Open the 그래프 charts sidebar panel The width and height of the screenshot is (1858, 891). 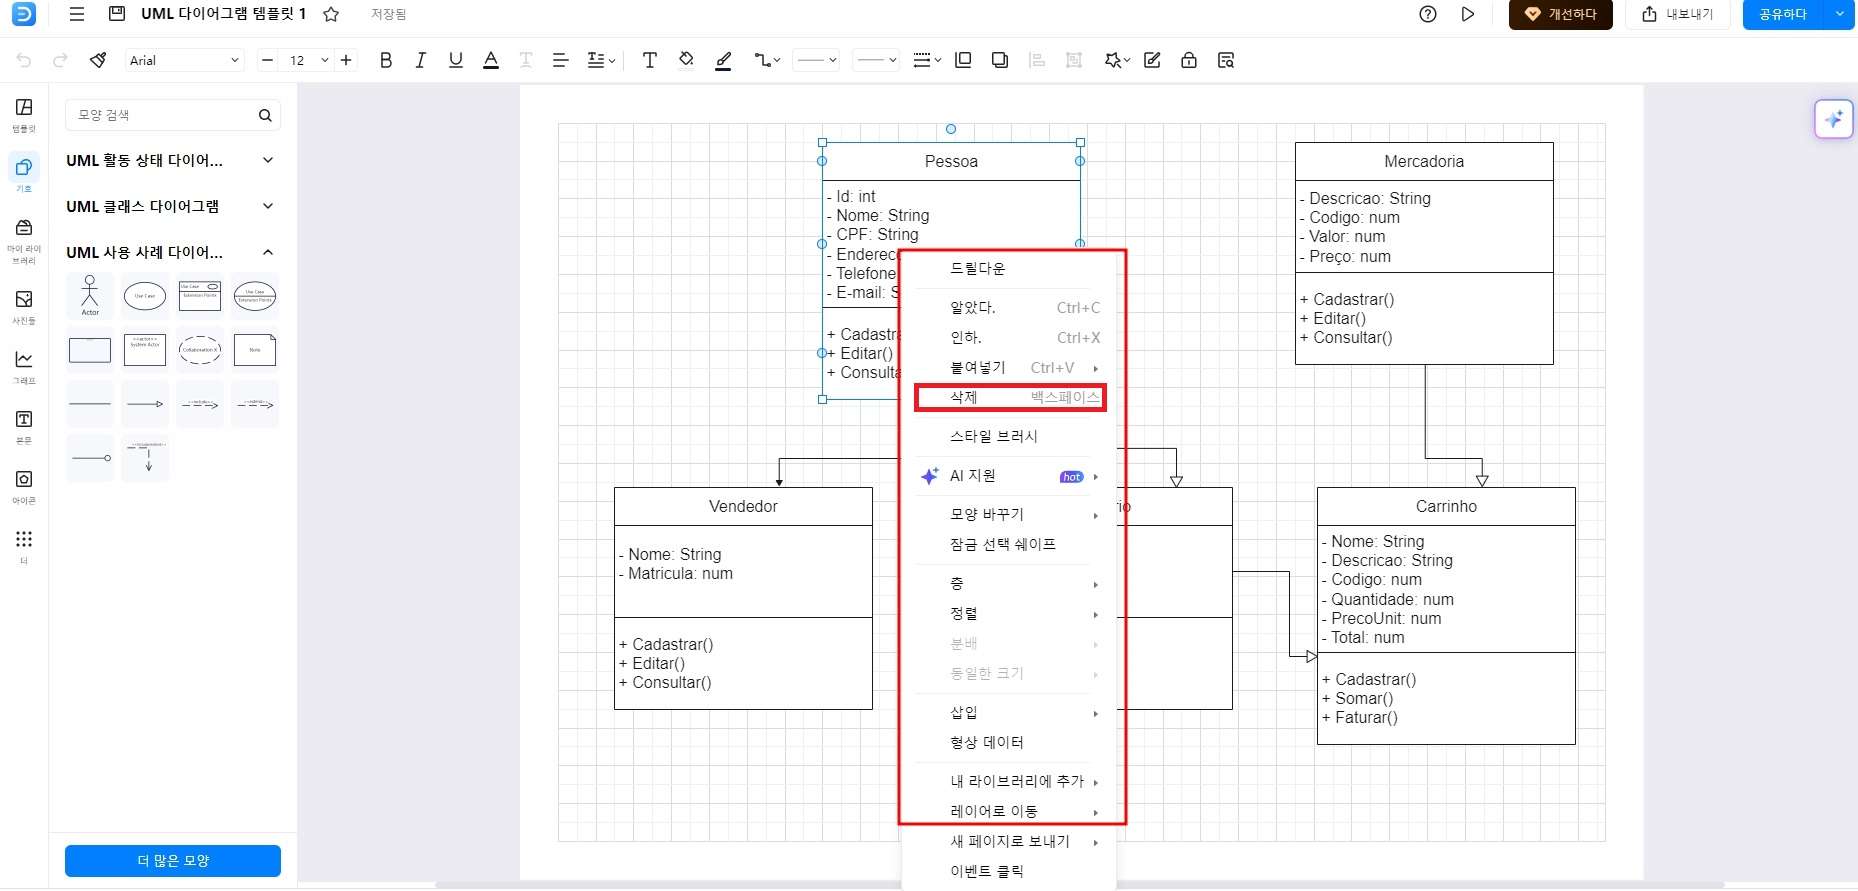pos(24,366)
